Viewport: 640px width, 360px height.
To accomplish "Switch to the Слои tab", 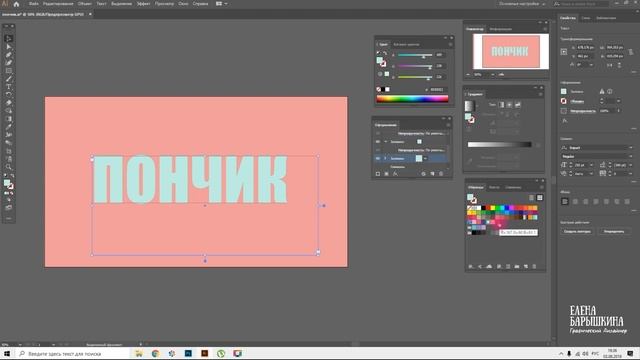I will click(x=585, y=18).
